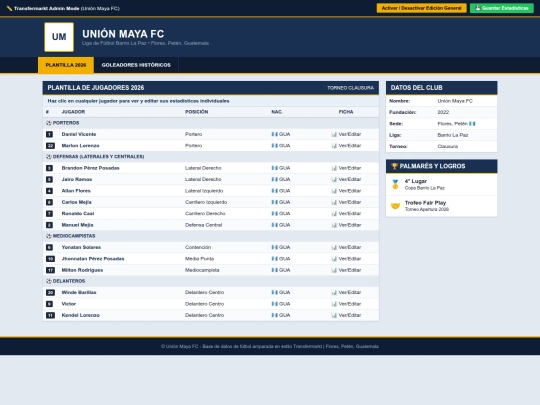
Task: Click the chart icon in Carlos Mejía row
Action: pos(334,202)
